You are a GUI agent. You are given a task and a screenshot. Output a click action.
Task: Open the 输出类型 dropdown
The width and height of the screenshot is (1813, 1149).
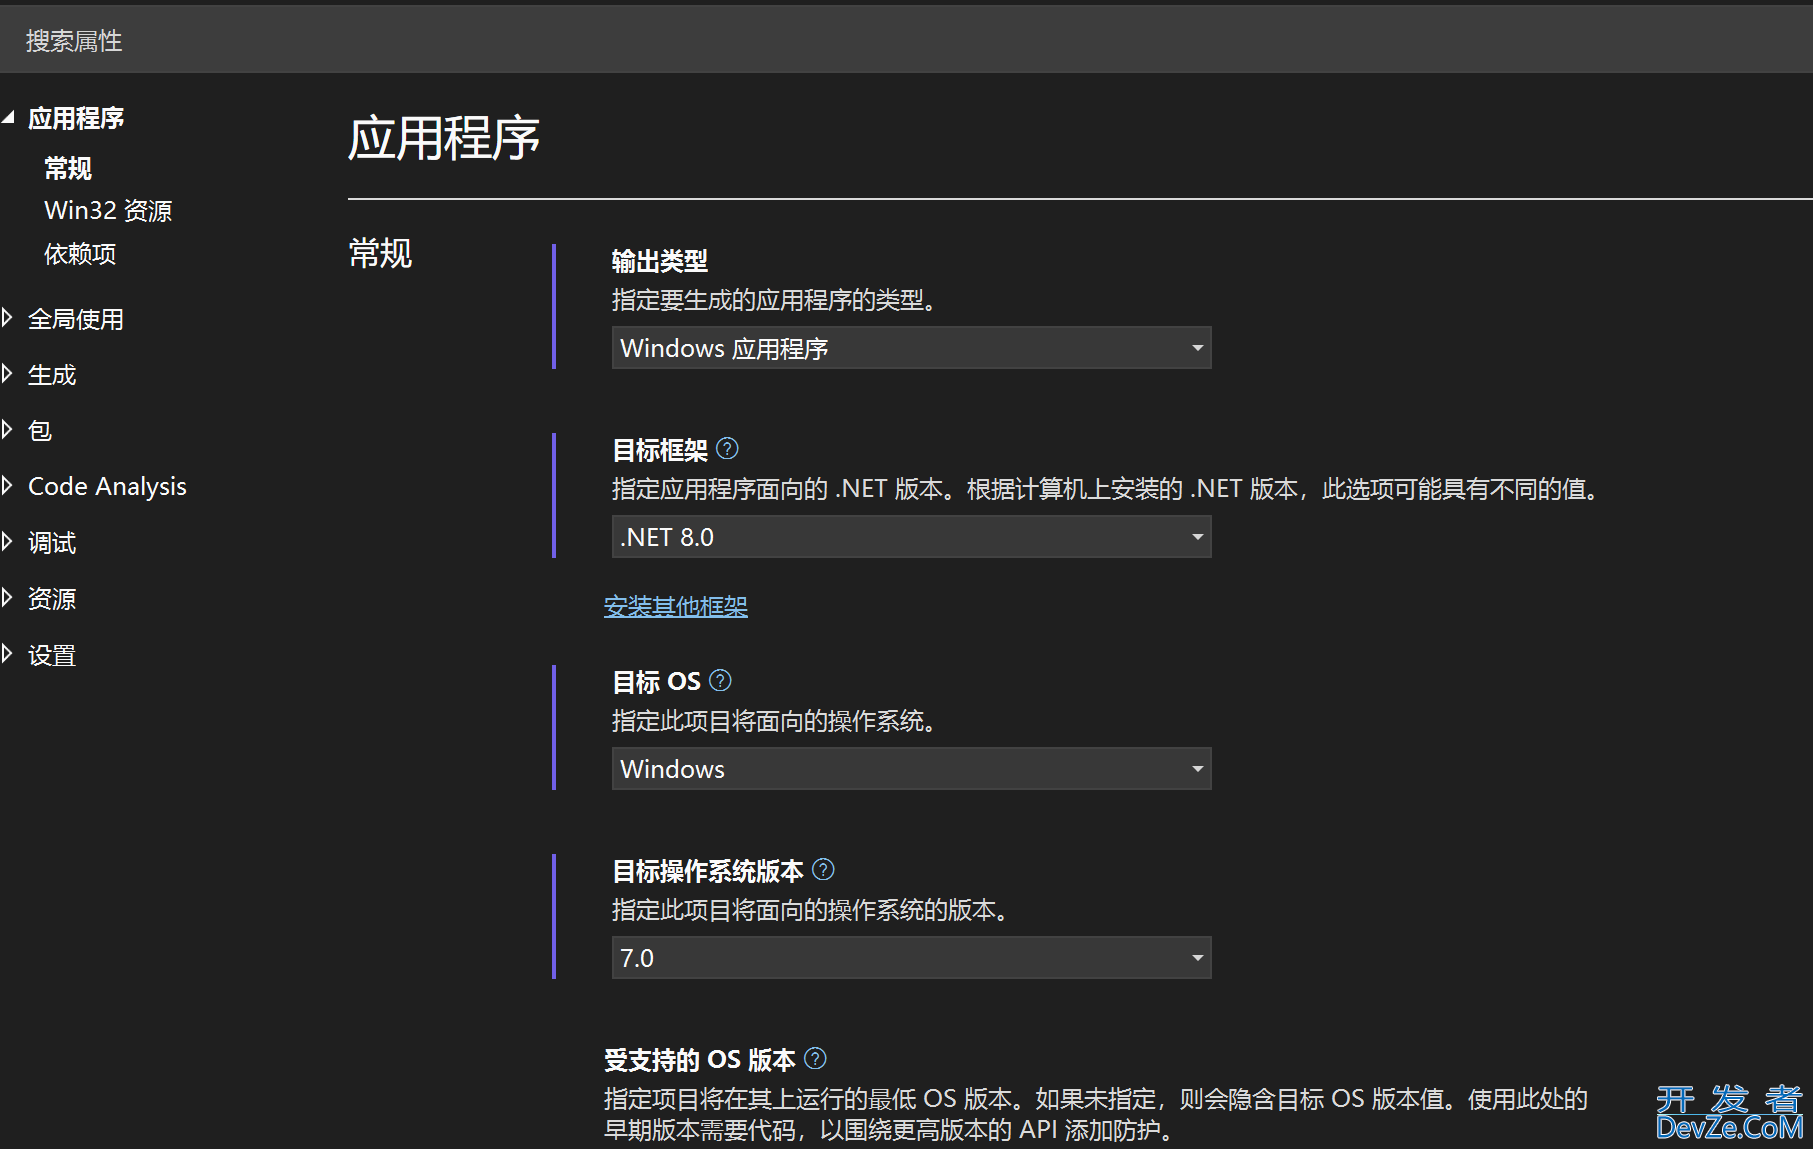pyautogui.click(x=910, y=348)
